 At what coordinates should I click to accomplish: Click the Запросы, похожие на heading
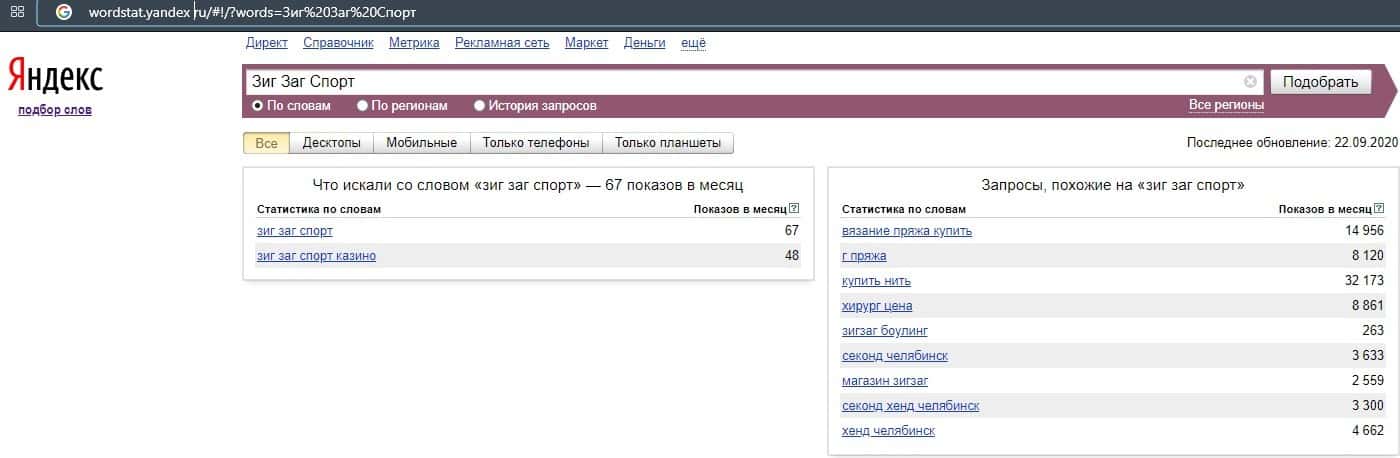tap(1113, 185)
